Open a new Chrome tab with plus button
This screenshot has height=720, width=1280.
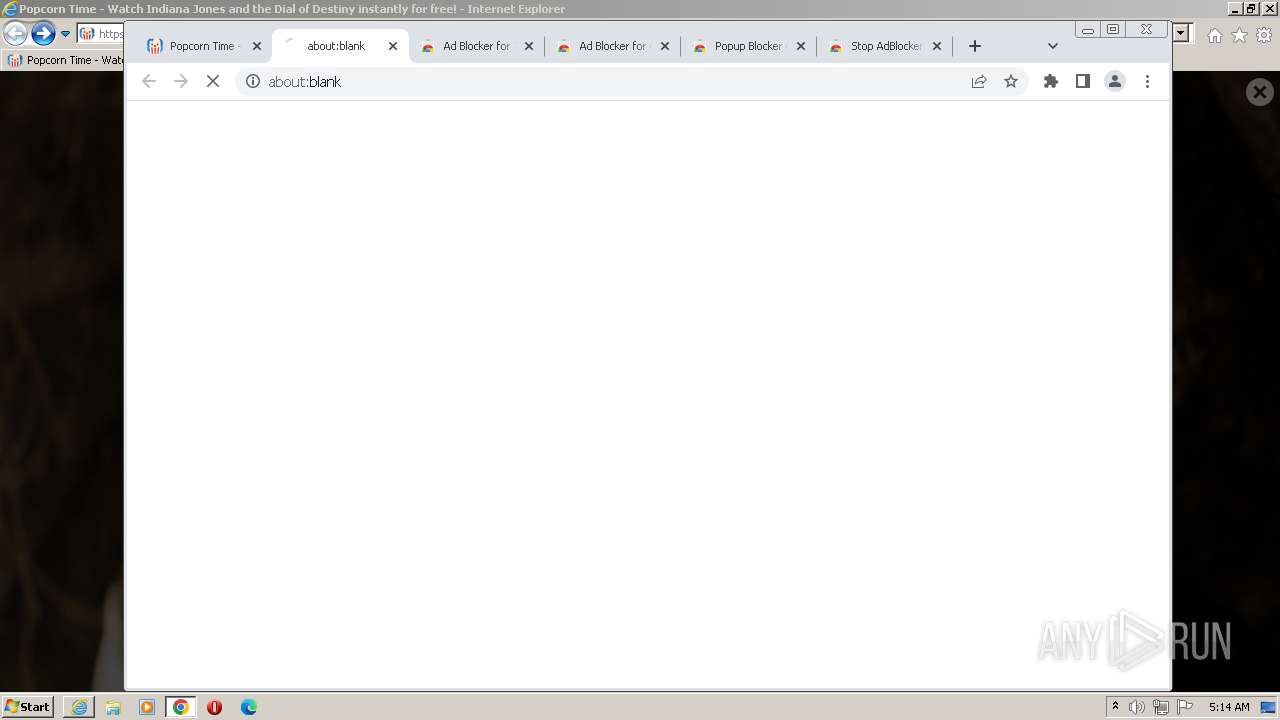[975, 46]
